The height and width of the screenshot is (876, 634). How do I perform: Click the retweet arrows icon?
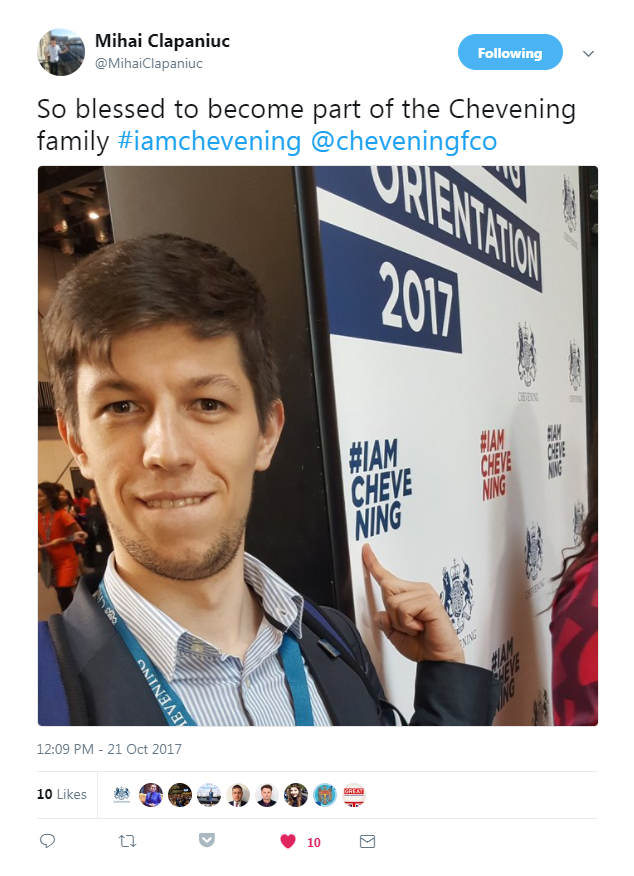tap(127, 841)
